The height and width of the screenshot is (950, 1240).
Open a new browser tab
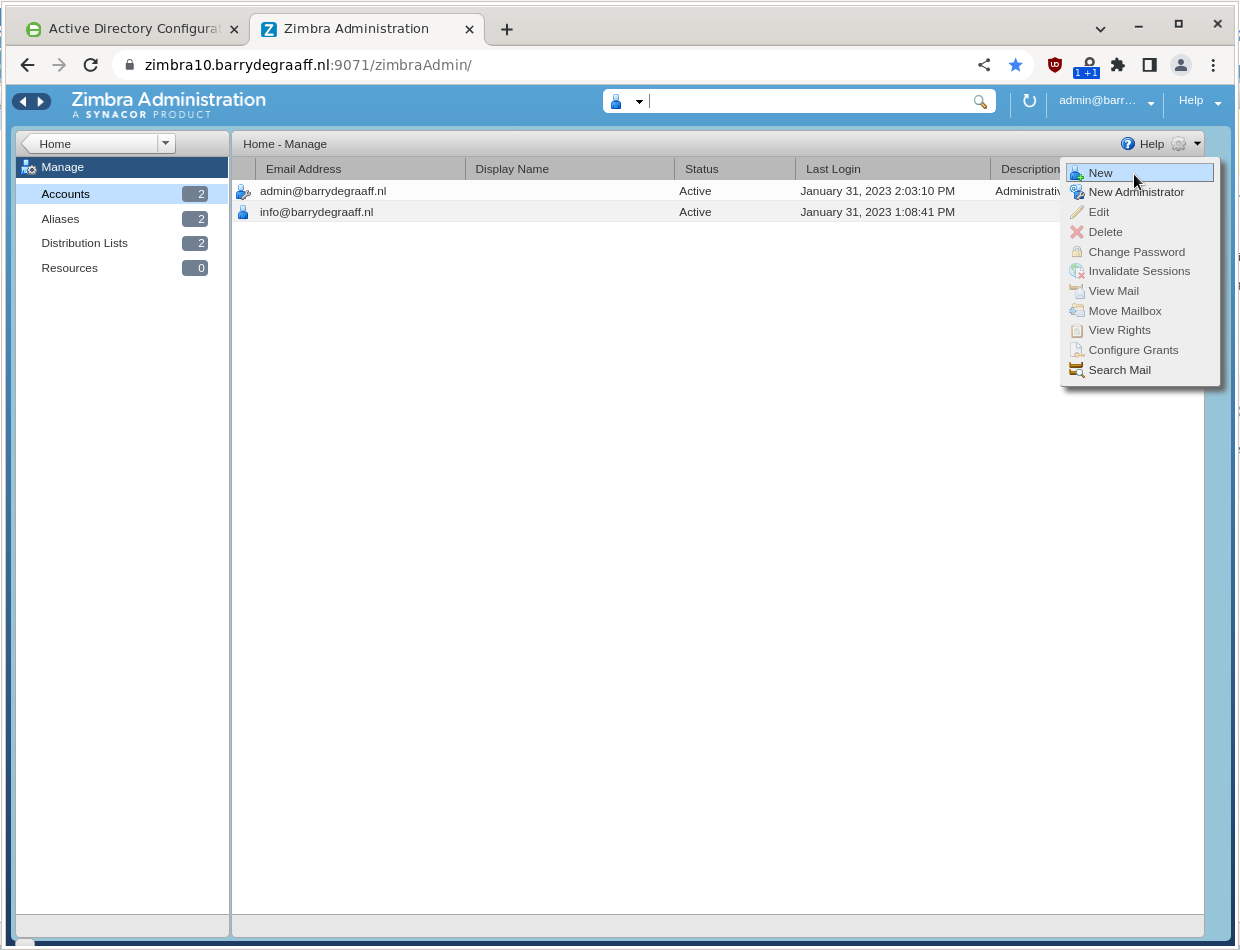(507, 29)
